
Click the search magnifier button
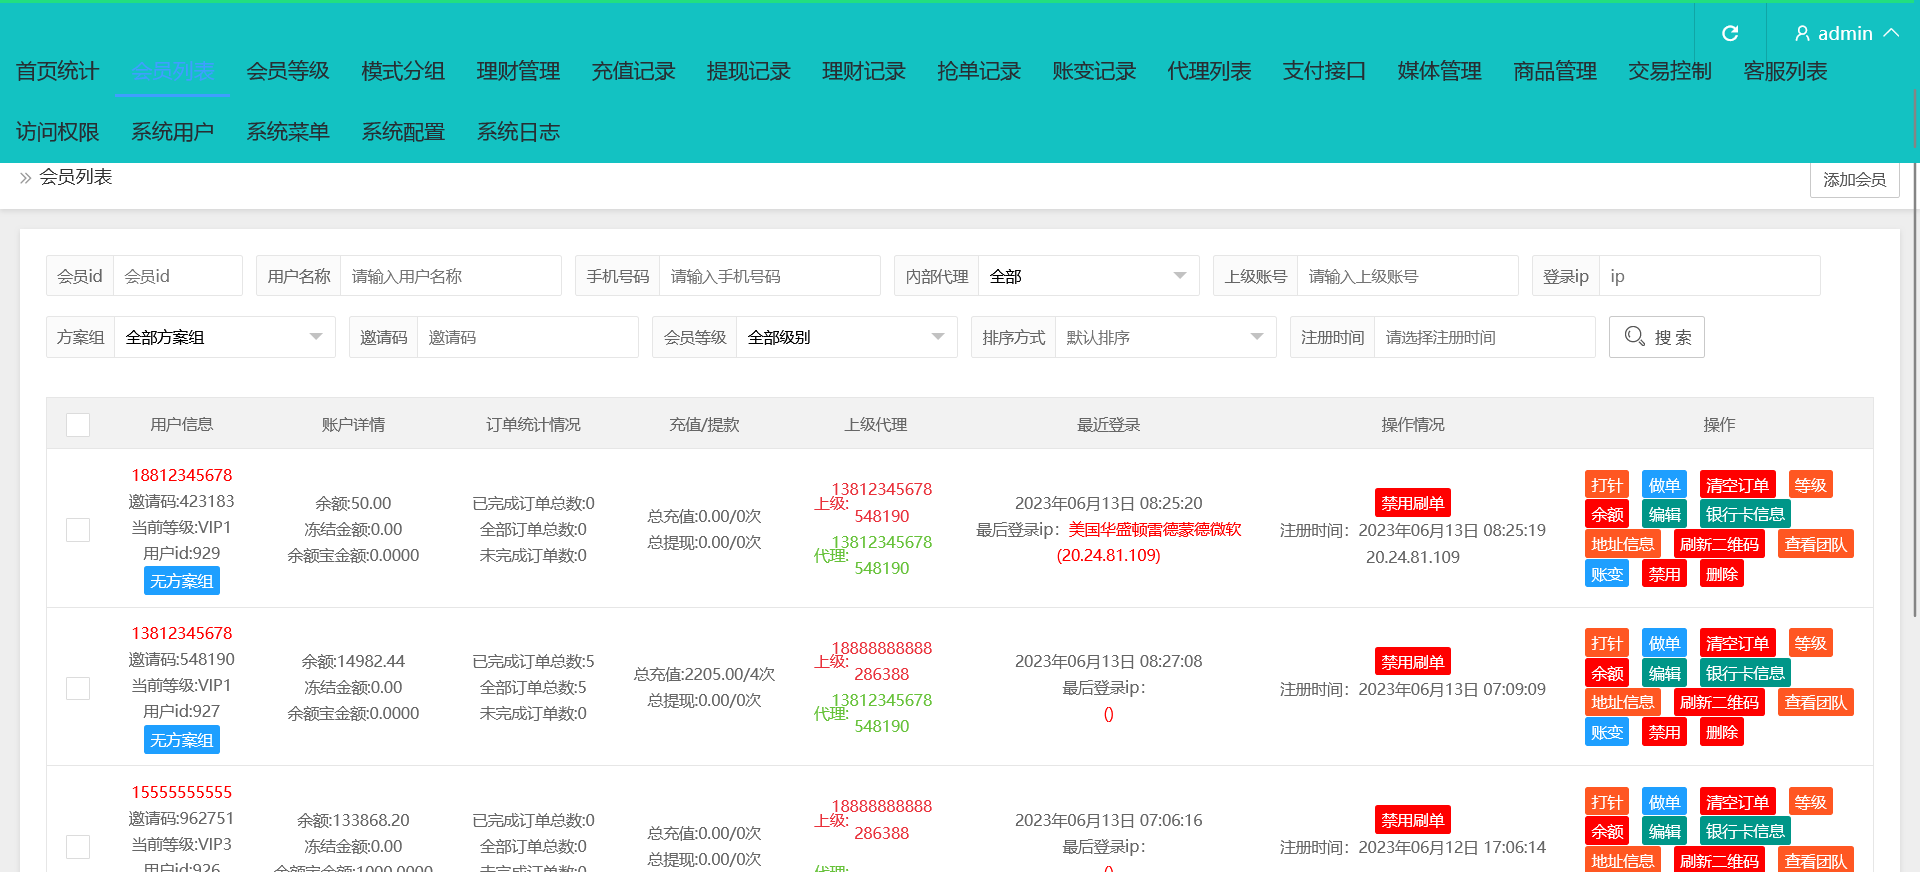tap(1656, 337)
